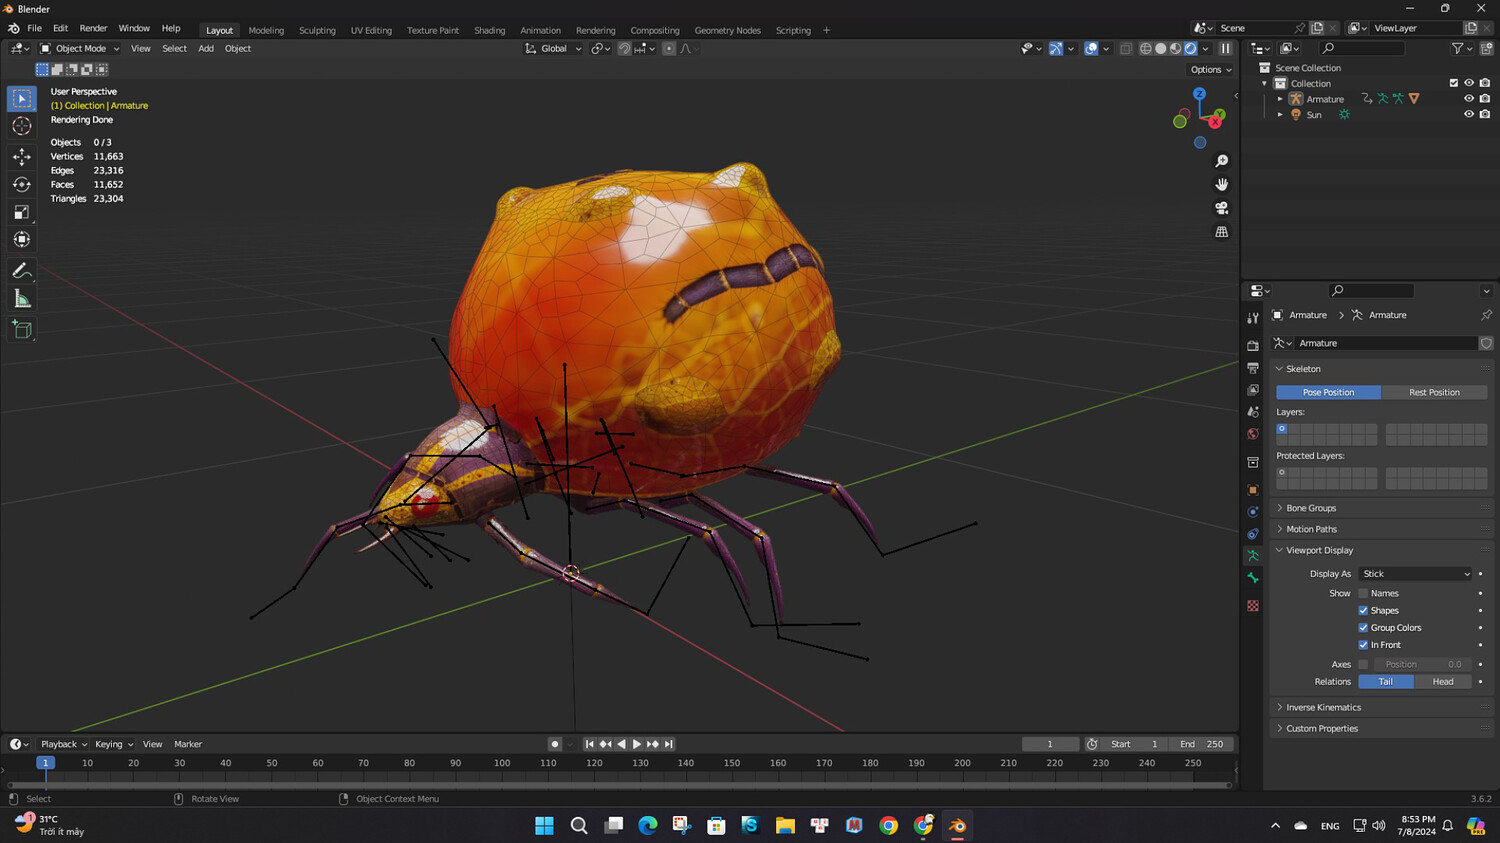Open the Display As dropdown
The height and width of the screenshot is (843, 1500).
[x=1415, y=574]
